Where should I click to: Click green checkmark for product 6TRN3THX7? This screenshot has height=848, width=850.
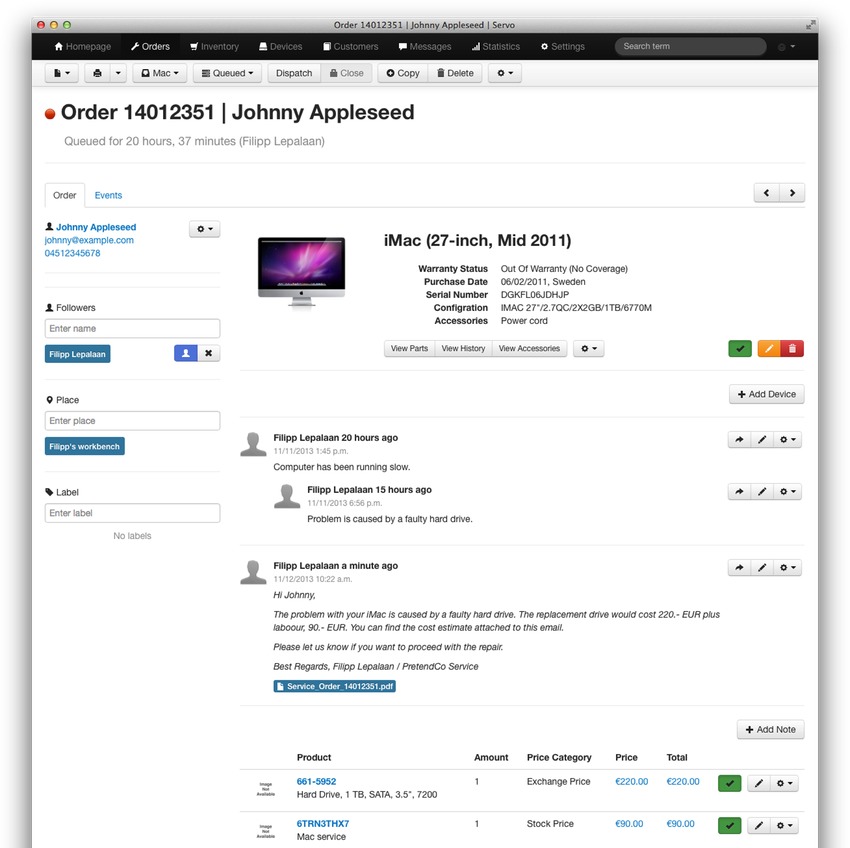click(730, 825)
